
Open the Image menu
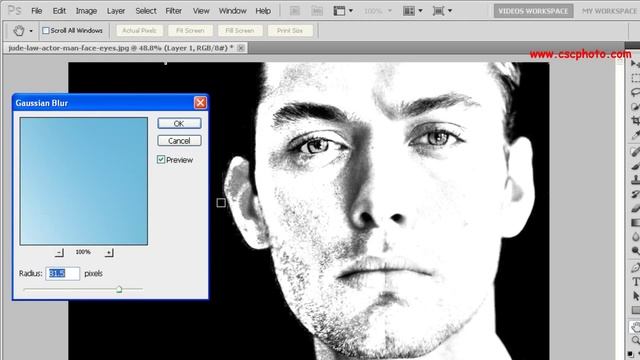(87, 11)
